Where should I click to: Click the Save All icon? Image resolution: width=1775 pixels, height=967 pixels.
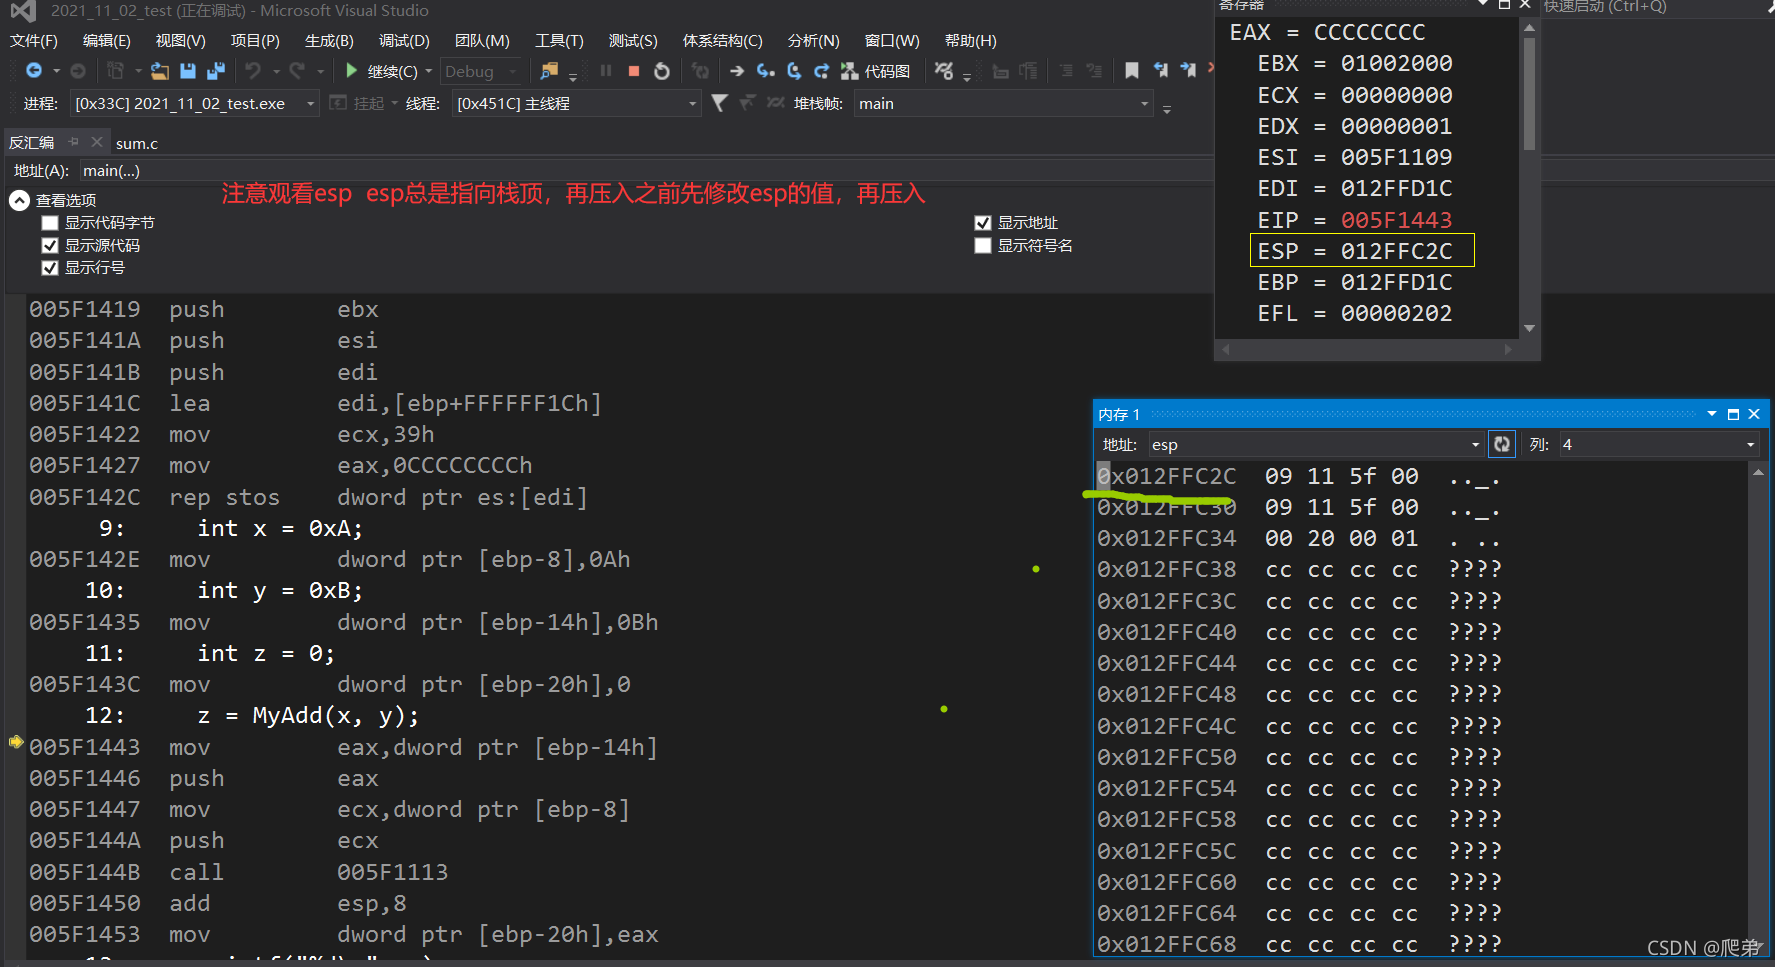(x=216, y=71)
